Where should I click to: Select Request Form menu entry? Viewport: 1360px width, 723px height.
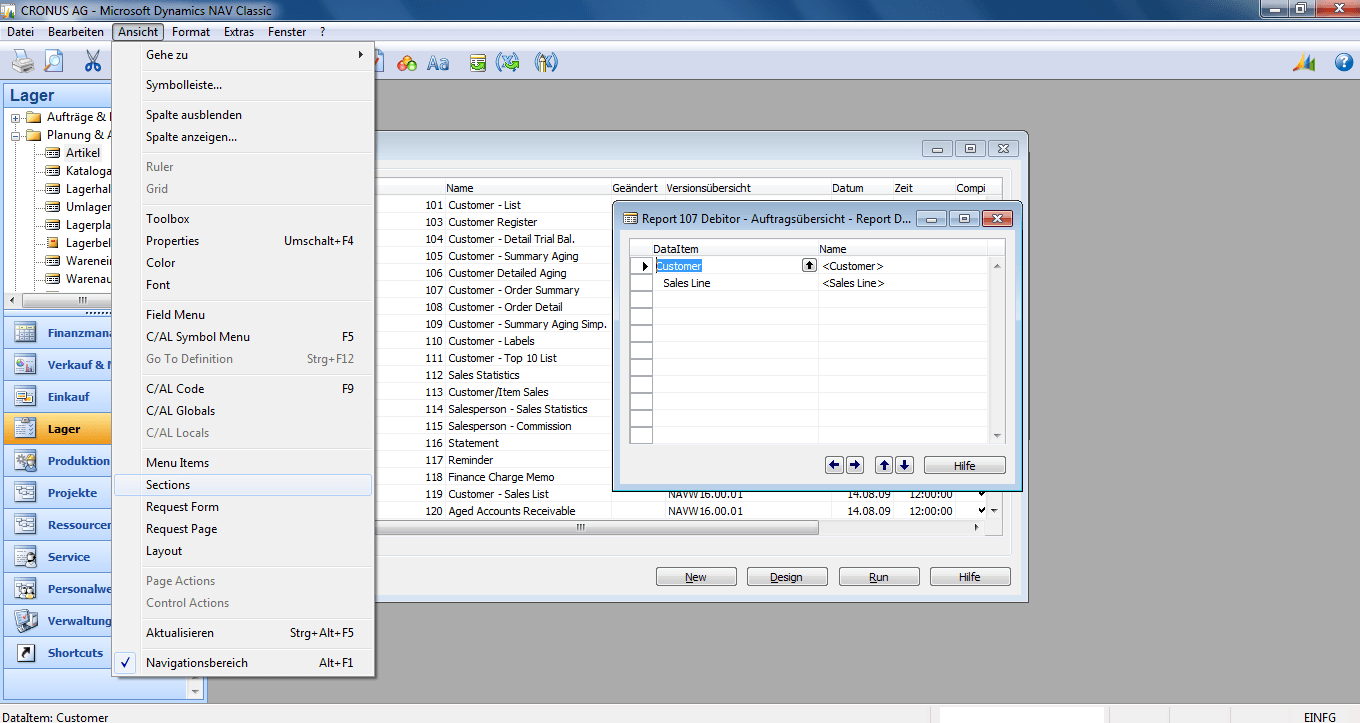pos(245,507)
